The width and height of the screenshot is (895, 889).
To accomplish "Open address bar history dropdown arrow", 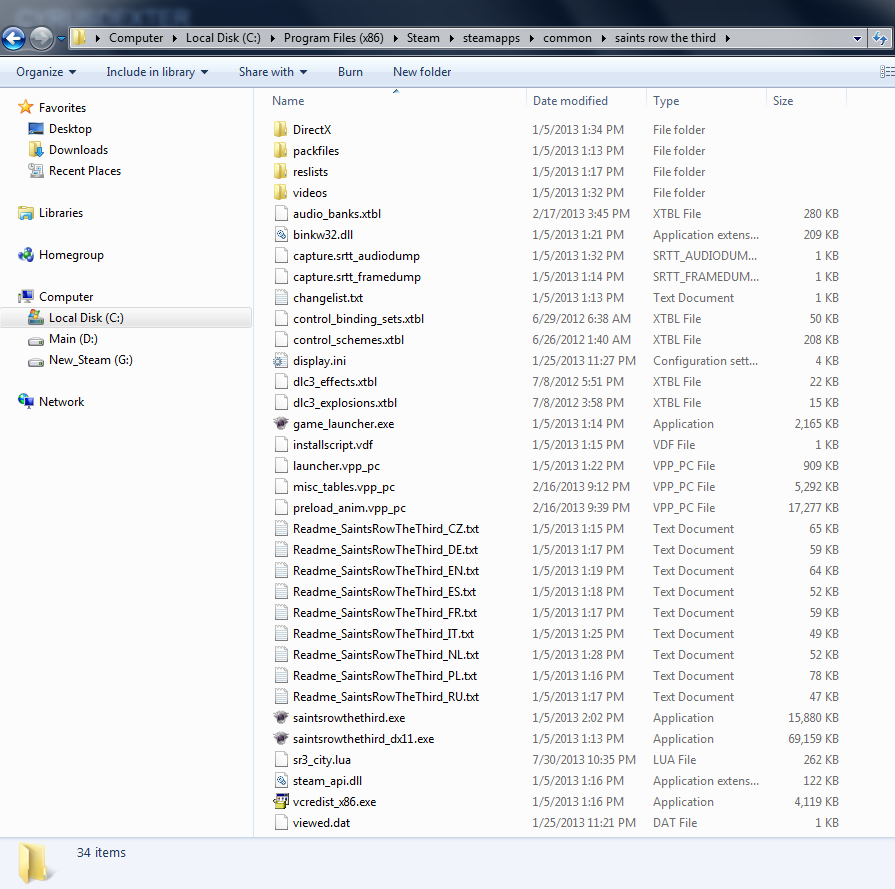I will (857, 39).
